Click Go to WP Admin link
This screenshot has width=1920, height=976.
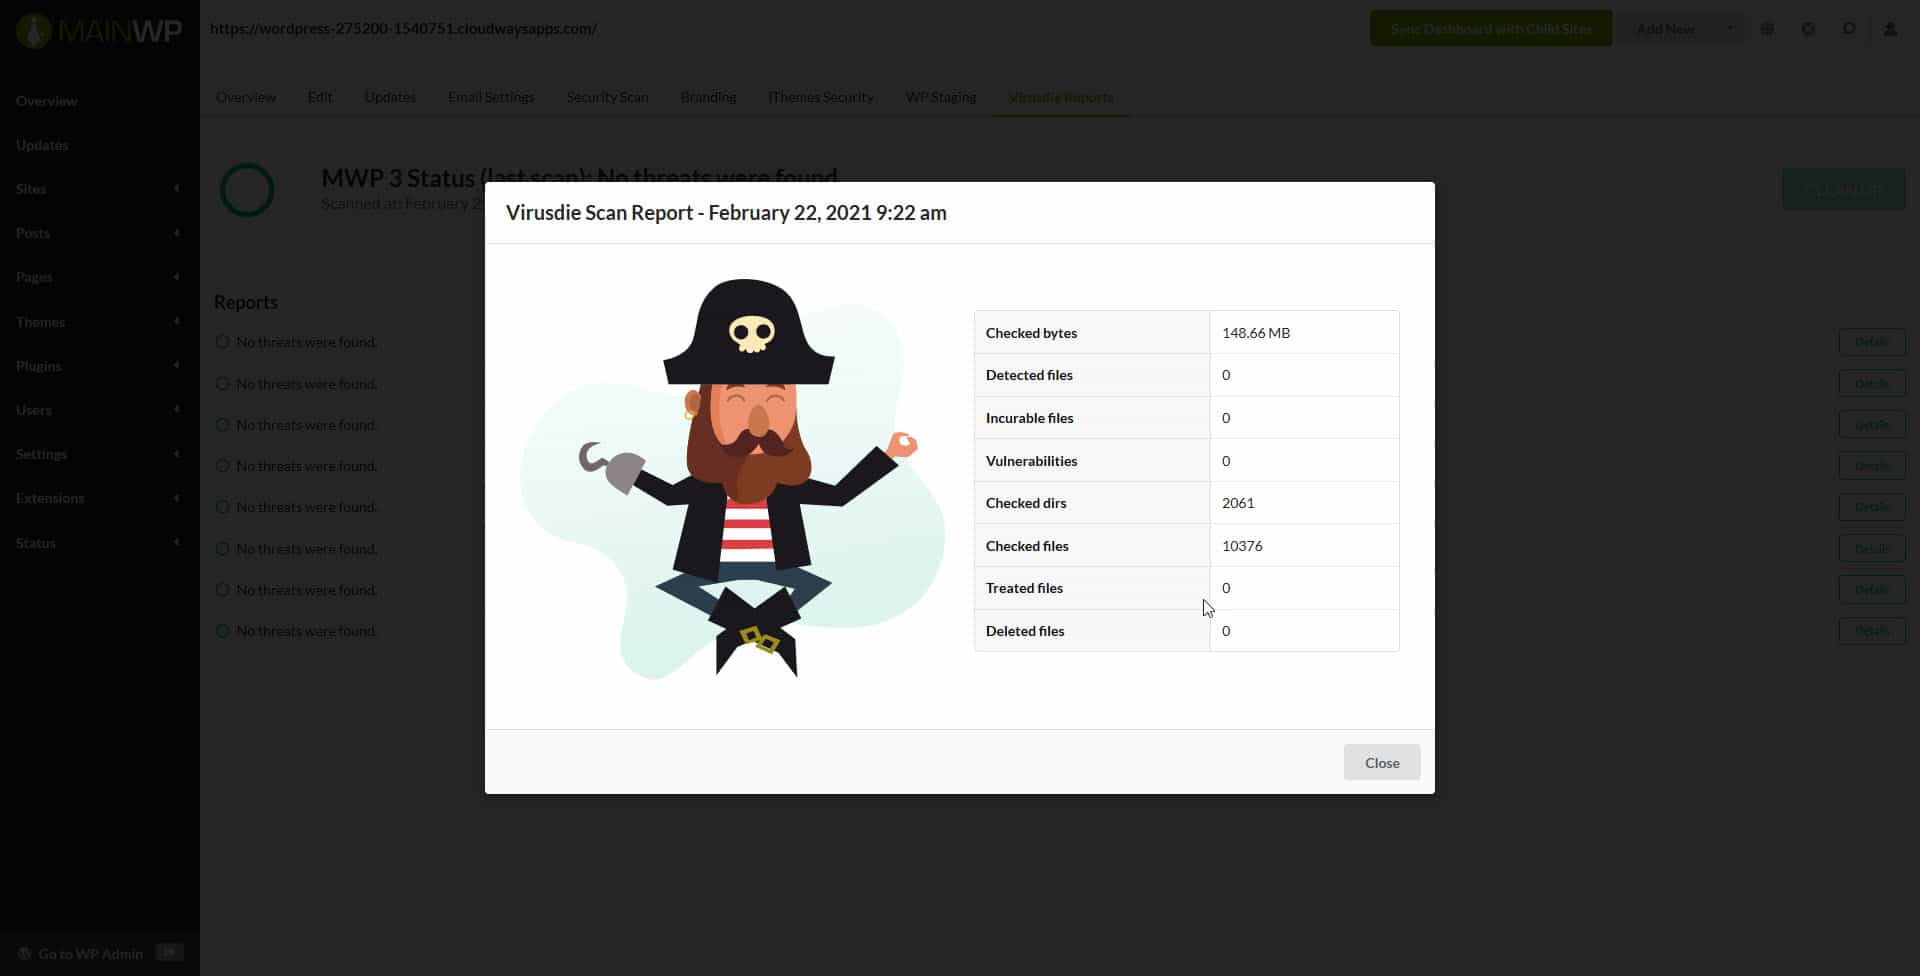tap(91, 954)
